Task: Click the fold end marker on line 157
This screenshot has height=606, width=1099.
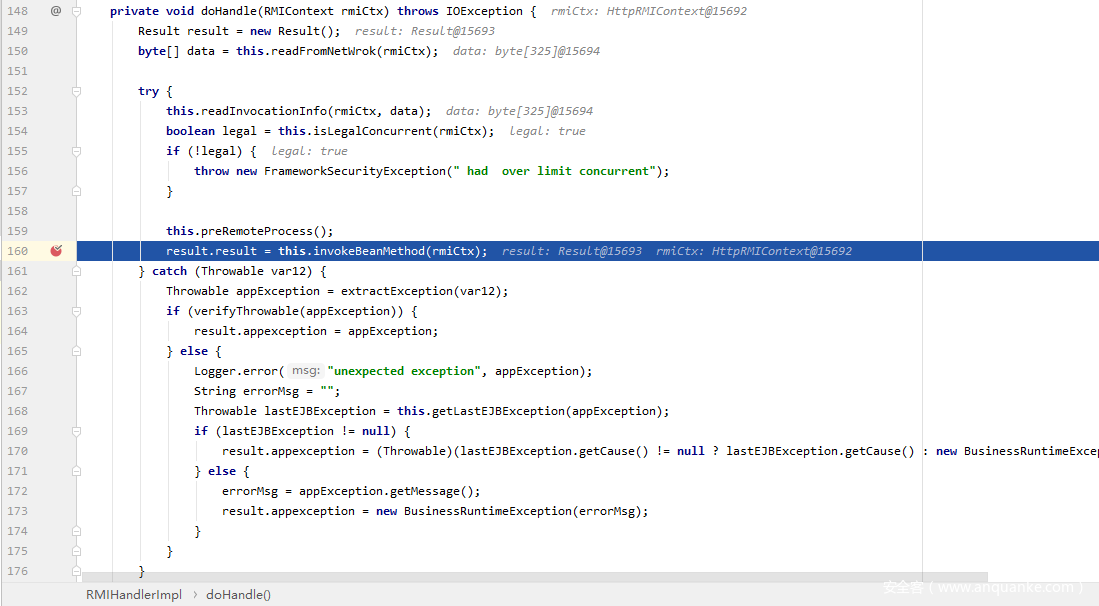Action: tap(76, 191)
